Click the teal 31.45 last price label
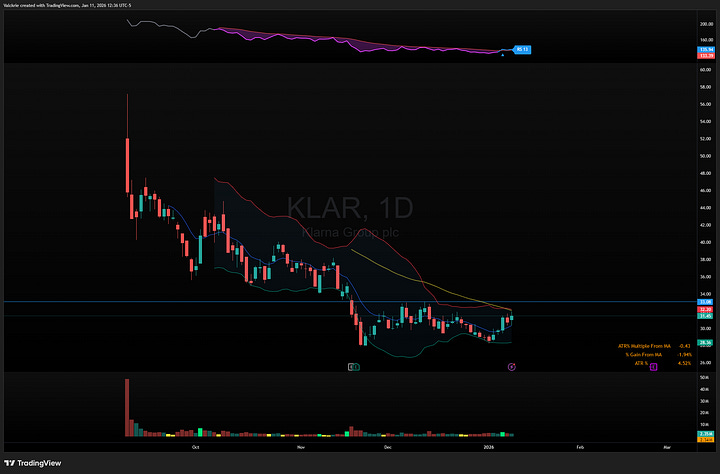Screen dimensions: 720x474 pyautogui.click(x=705, y=316)
